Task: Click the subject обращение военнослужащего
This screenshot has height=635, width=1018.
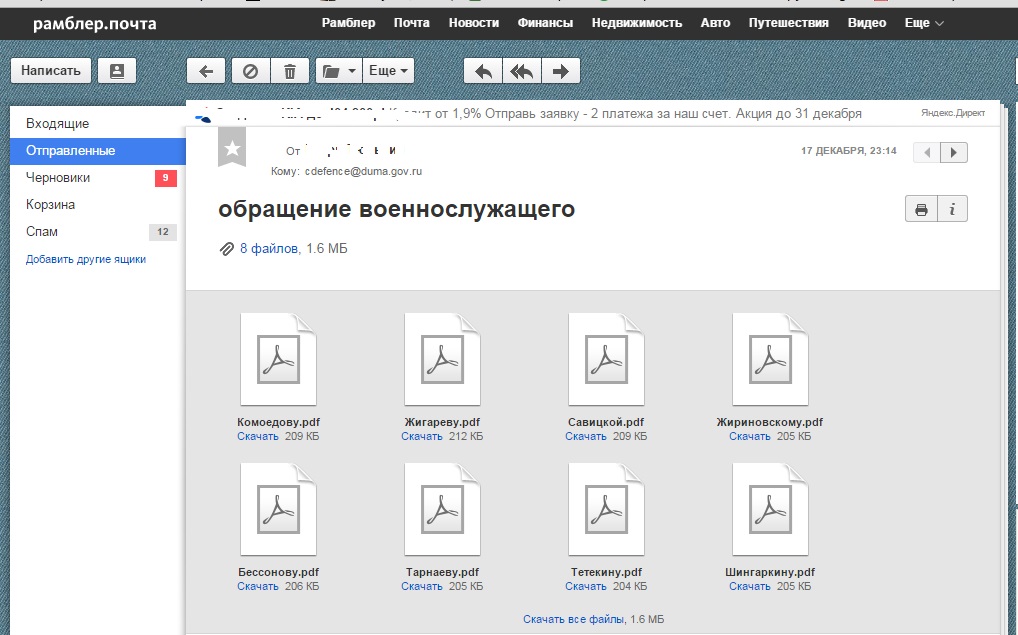Action: pyautogui.click(x=397, y=209)
